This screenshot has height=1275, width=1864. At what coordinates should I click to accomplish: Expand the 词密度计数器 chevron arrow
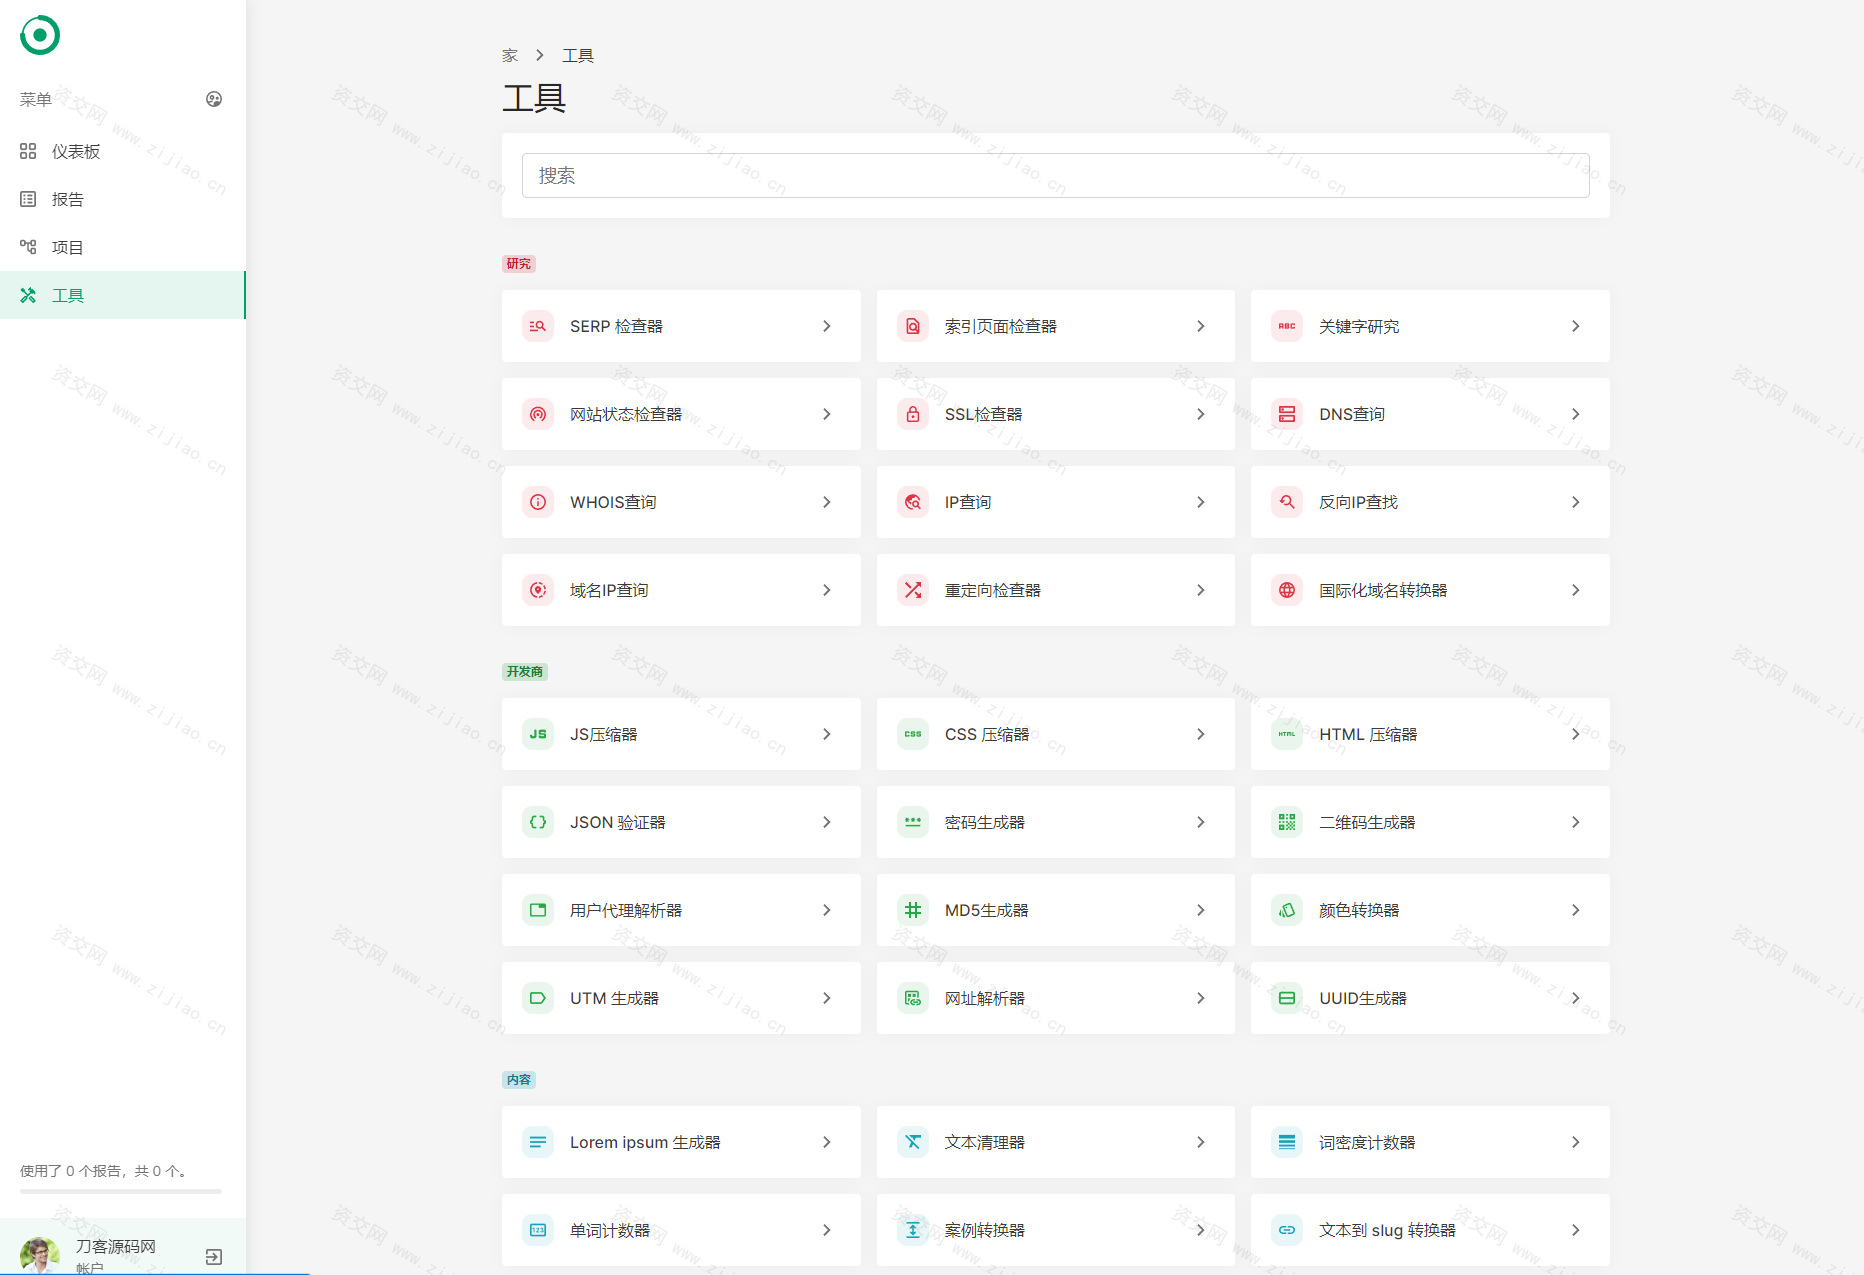pyautogui.click(x=1575, y=1142)
